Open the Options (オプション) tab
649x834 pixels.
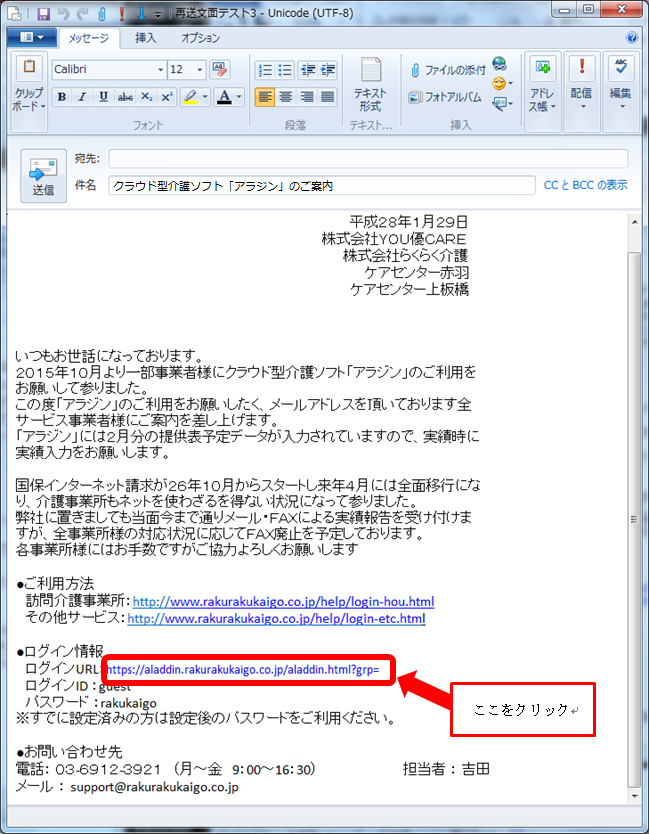(201, 37)
